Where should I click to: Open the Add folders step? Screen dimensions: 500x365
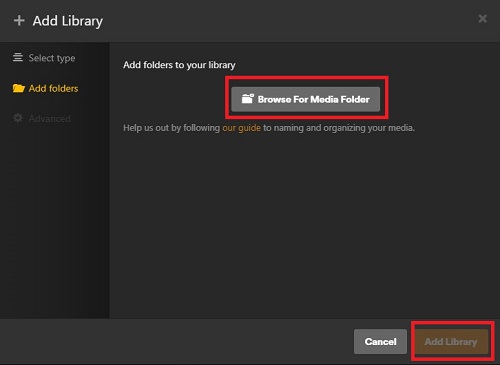click(45, 88)
